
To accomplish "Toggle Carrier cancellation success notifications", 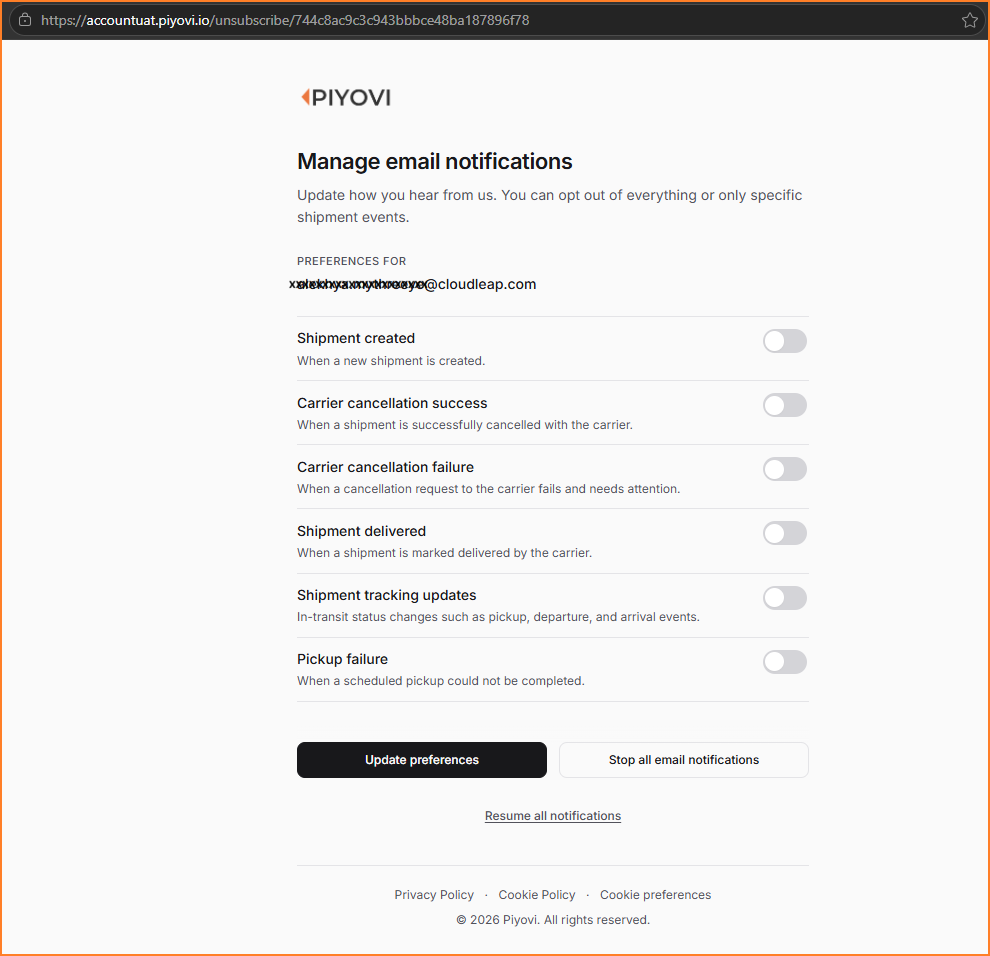I will tap(785, 405).
